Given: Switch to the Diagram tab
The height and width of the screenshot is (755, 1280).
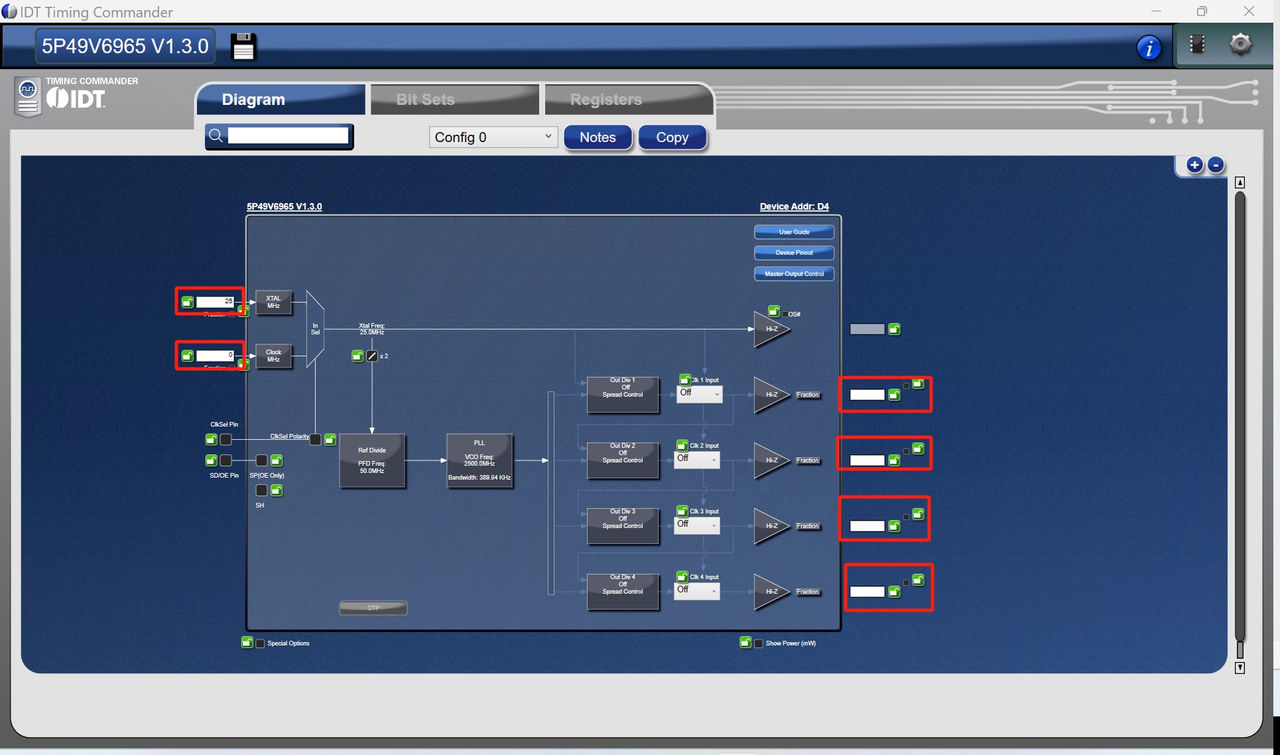Looking at the screenshot, I should [x=280, y=99].
